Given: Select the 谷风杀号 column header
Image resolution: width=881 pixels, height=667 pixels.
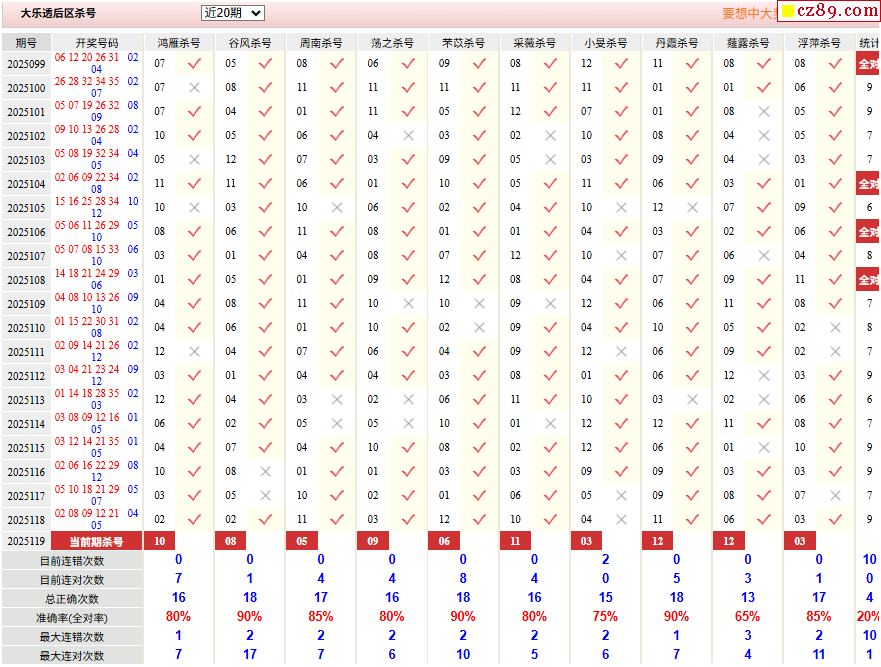Looking at the screenshot, I should (x=250, y=43).
